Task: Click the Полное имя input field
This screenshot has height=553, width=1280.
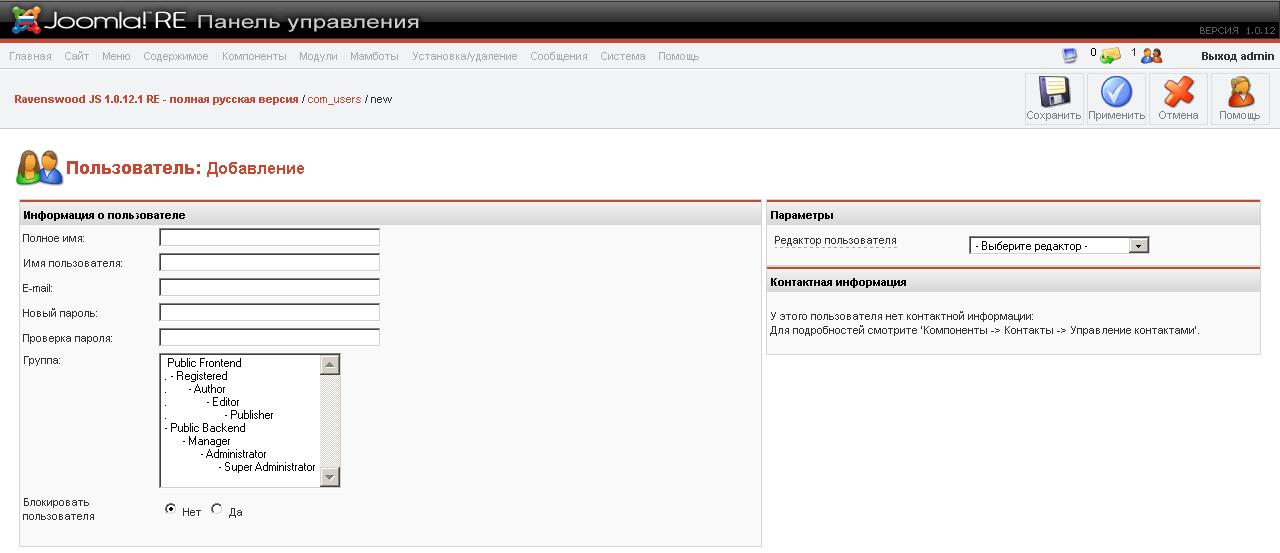Action: point(270,237)
